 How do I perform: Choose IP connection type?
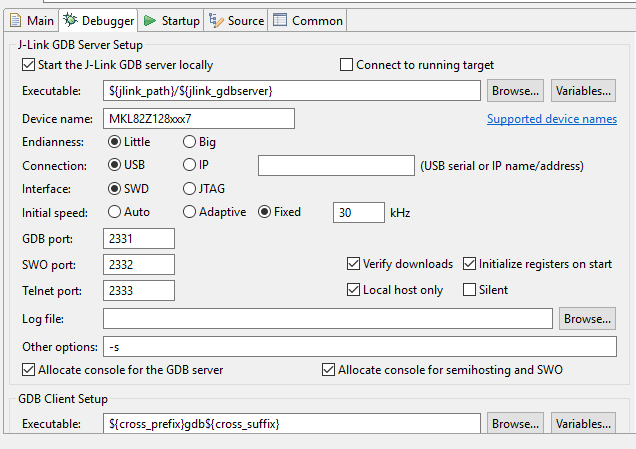pos(190,164)
